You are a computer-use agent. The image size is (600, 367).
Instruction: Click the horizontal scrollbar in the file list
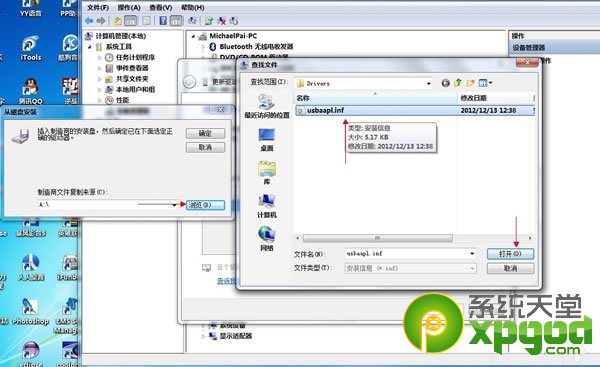pyautogui.click(x=378, y=238)
